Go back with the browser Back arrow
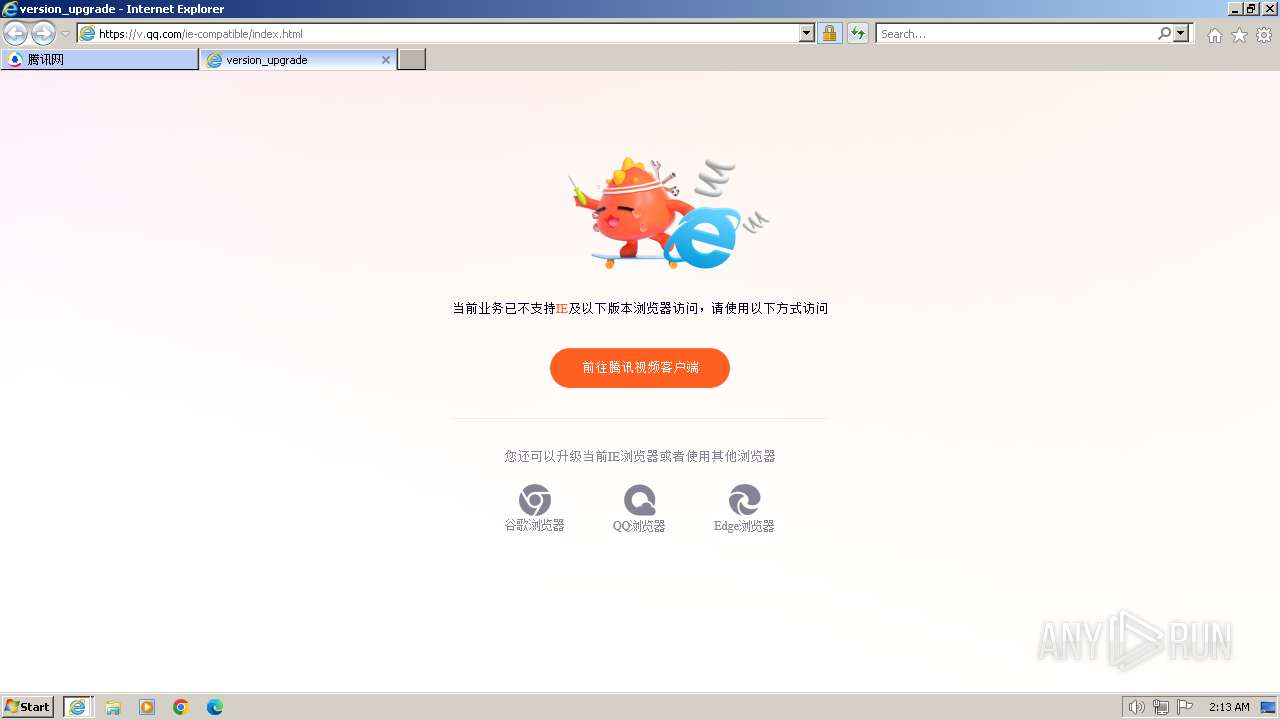 point(15,34)
